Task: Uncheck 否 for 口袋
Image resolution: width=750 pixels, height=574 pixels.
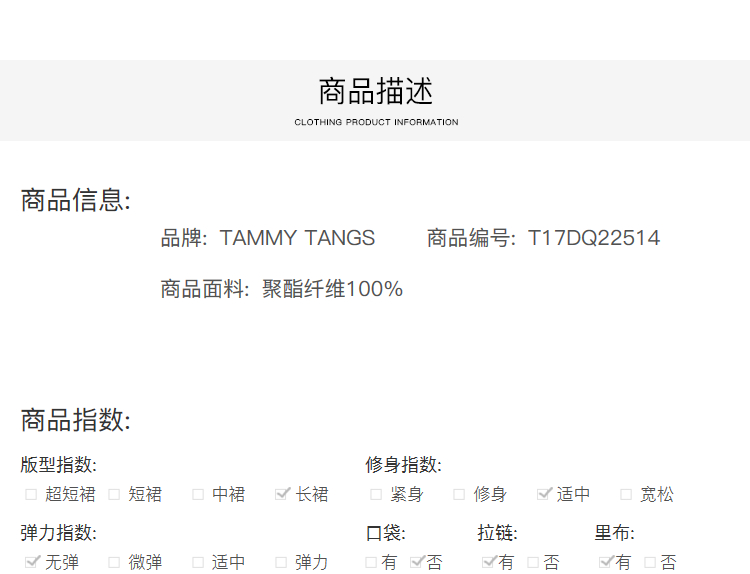Action: pyautogui.click(x=417, y=562)
